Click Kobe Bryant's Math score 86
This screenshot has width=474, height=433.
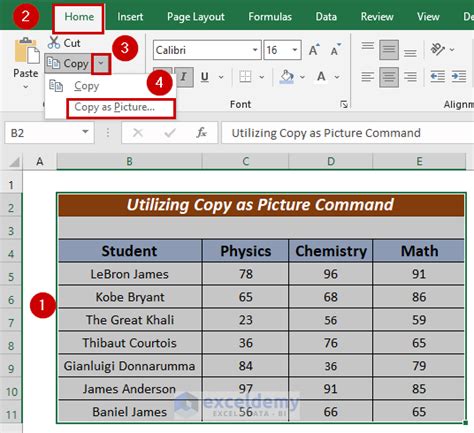(419, 297)
